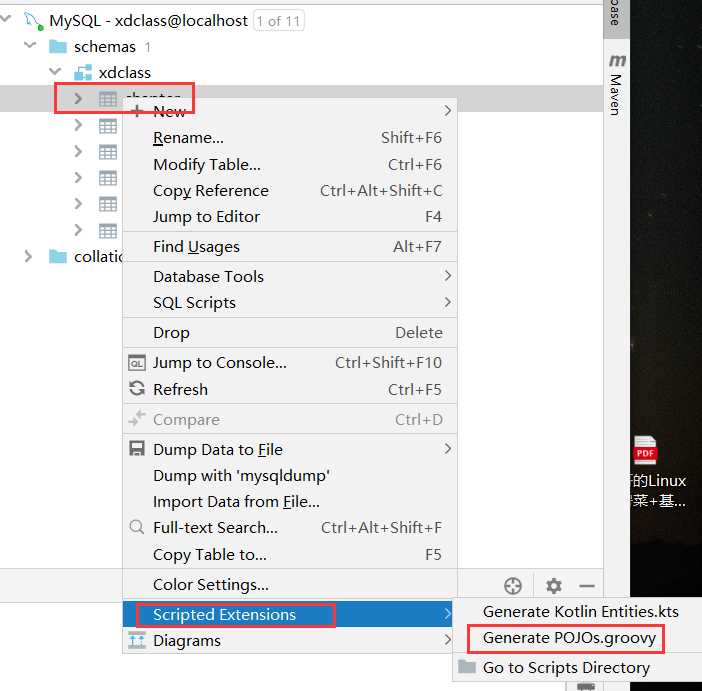Image resolution: width=702 pixels, height=691 pixels.
Task: Click the Diagrams icon in the menu
Action: [x=137, y=640]
